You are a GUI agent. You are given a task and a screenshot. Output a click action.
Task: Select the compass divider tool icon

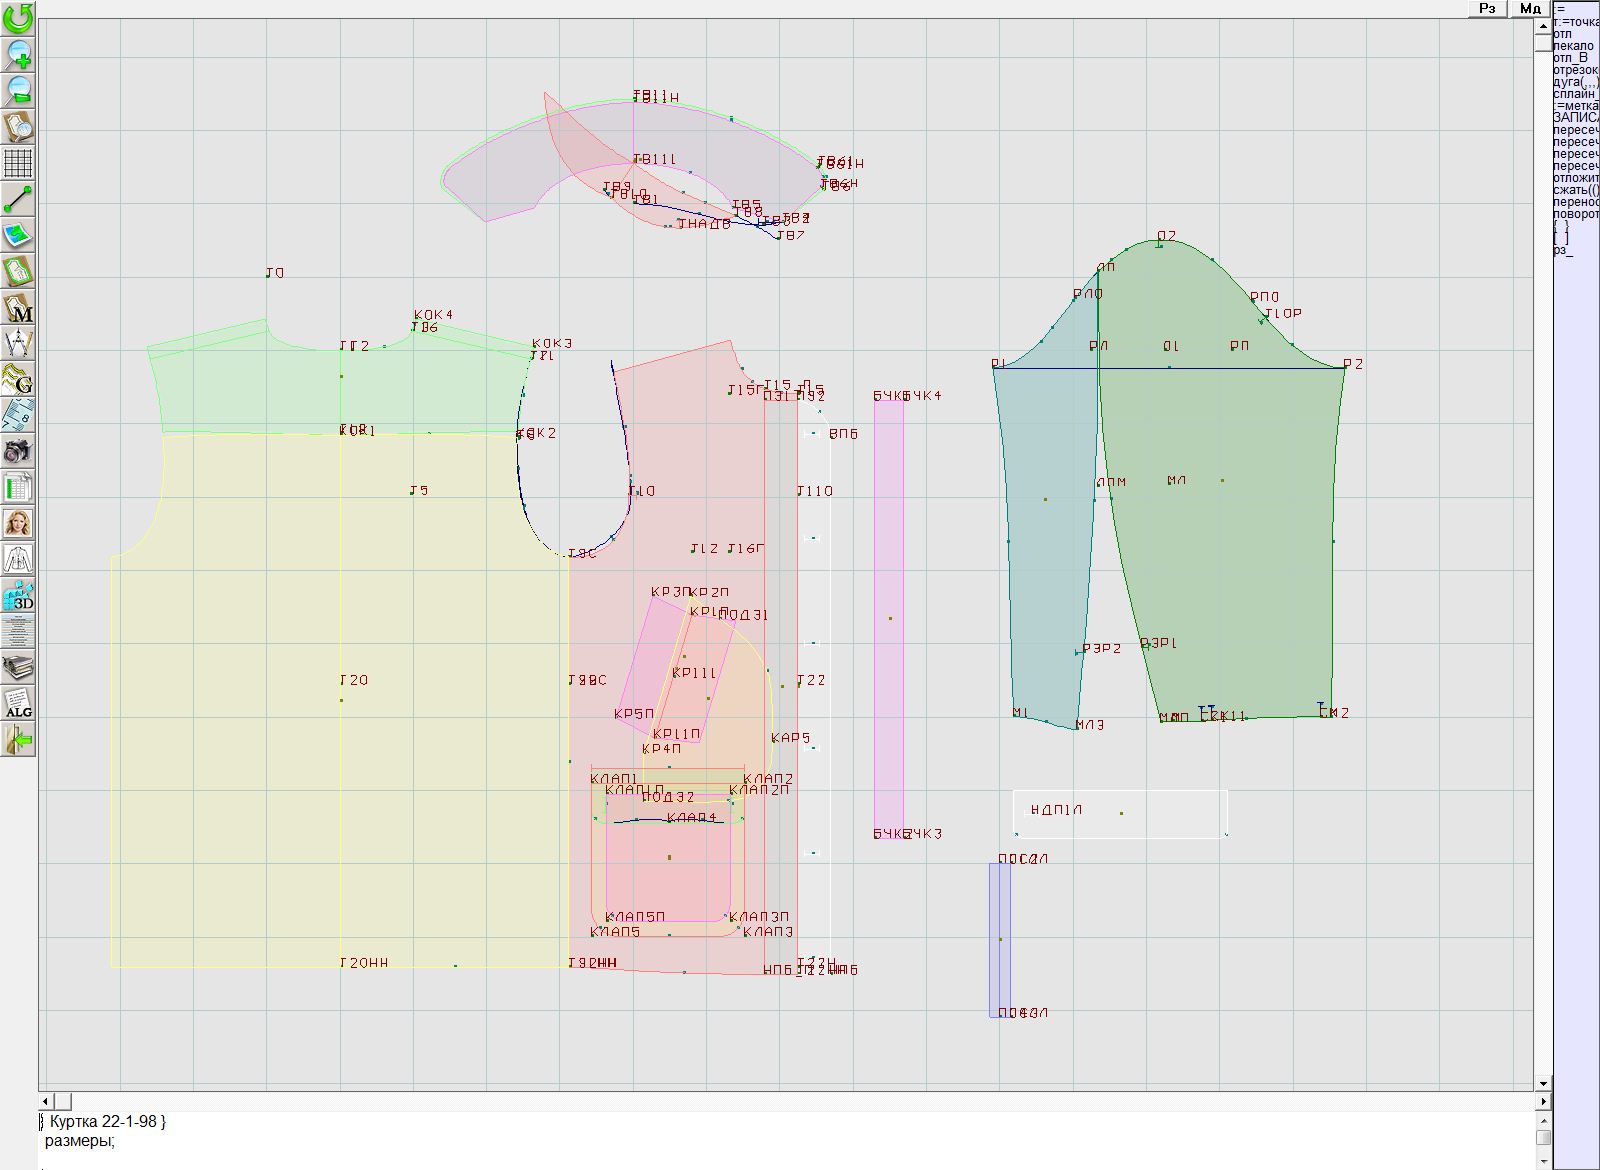(18, 344)
